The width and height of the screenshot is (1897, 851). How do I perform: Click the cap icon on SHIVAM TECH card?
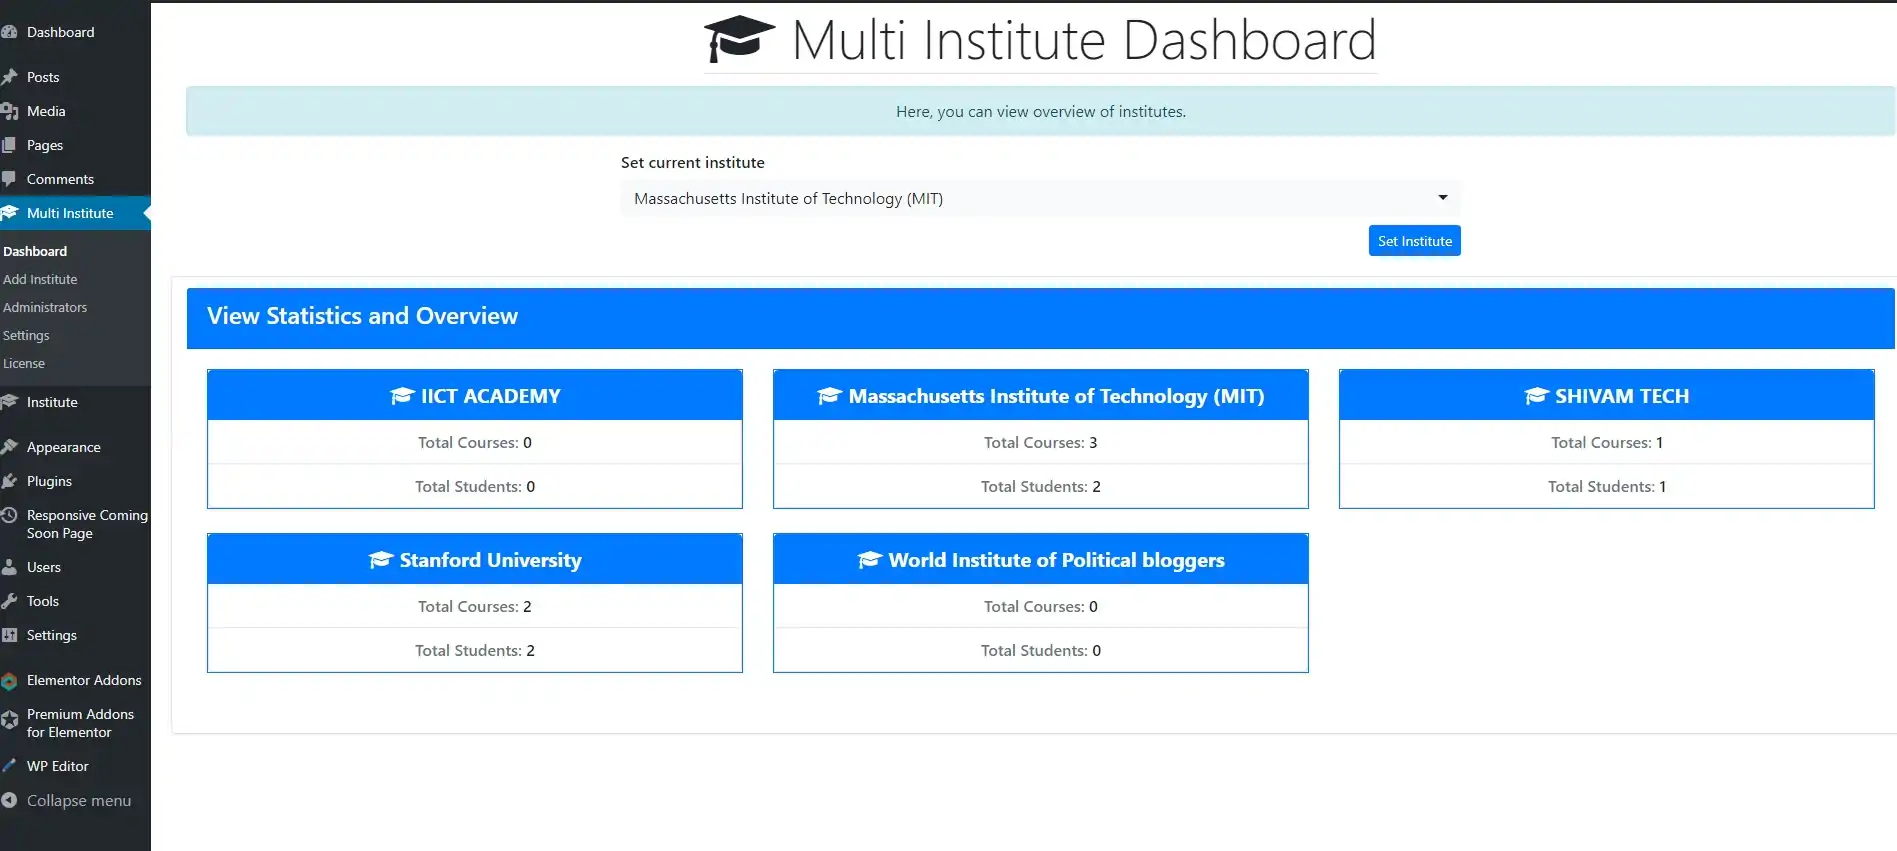tap(1536, 396)
